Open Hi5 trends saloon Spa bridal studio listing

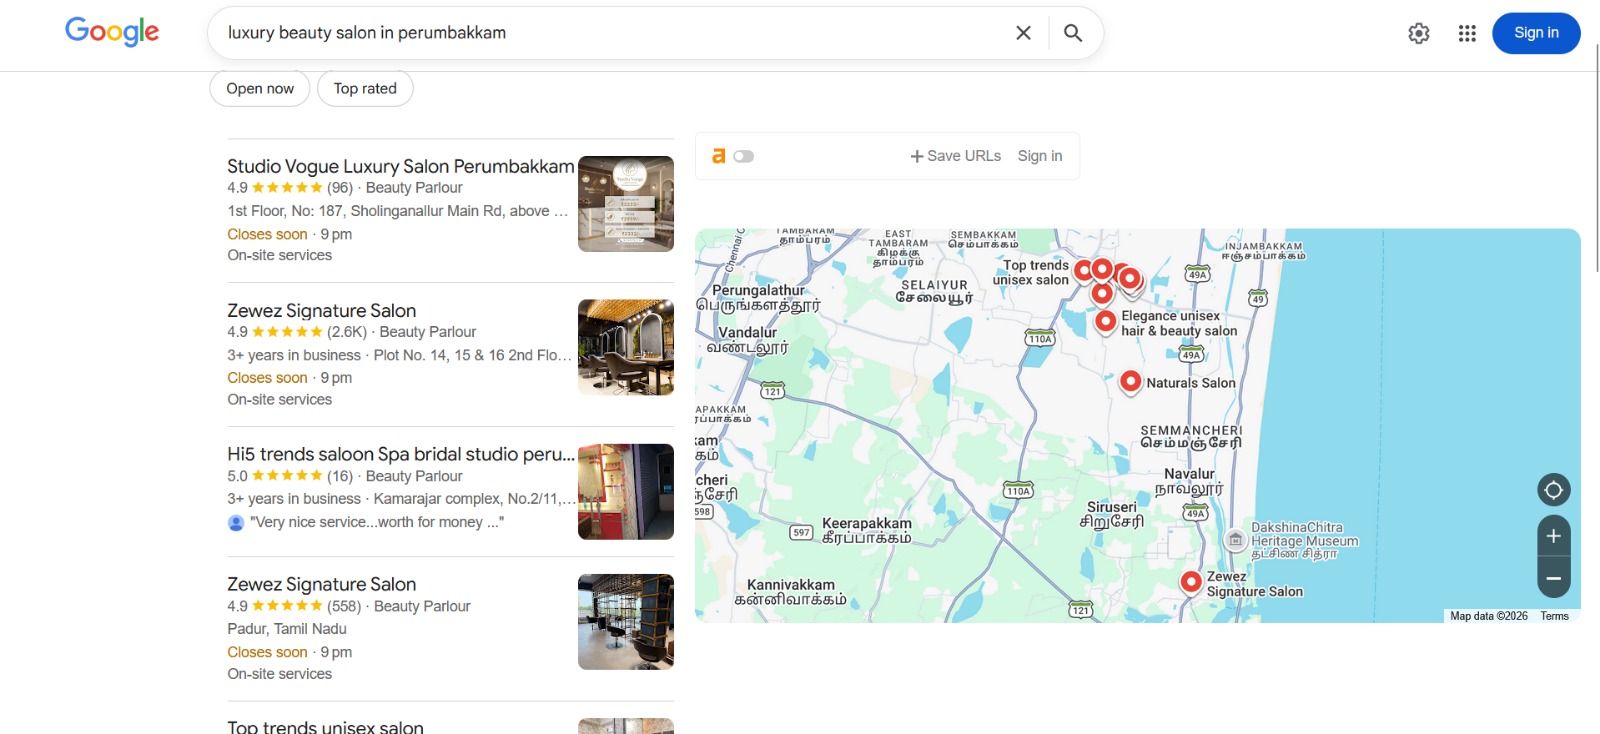click(401, 454)
